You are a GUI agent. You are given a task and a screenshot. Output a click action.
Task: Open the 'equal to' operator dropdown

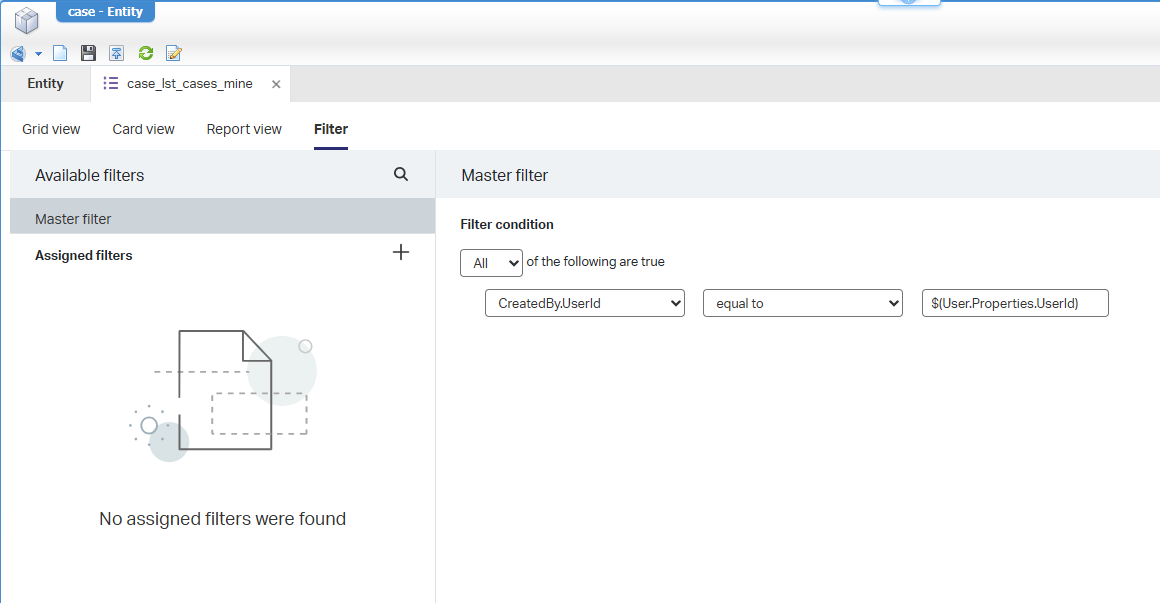click(x=803, y=303)
